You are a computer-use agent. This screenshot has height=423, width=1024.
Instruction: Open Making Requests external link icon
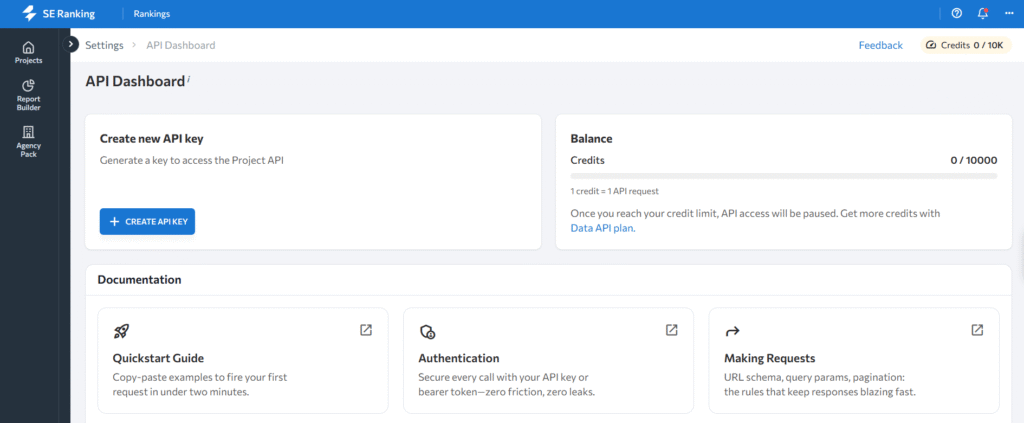[977, 330]
